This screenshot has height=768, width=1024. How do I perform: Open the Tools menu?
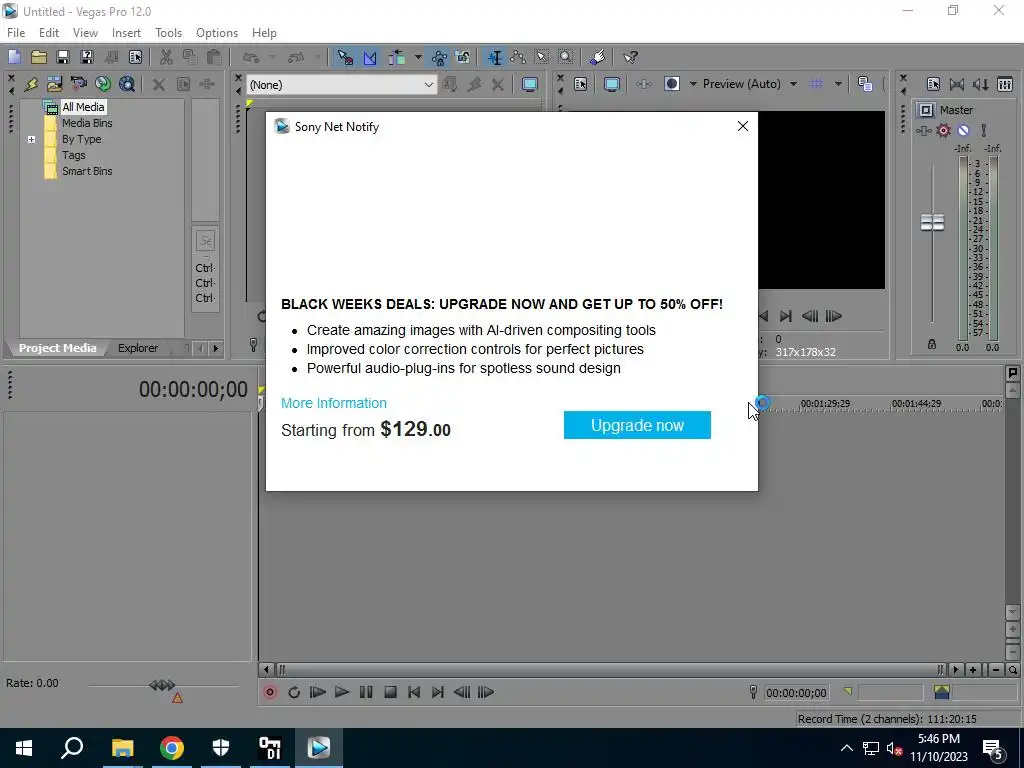168,33
